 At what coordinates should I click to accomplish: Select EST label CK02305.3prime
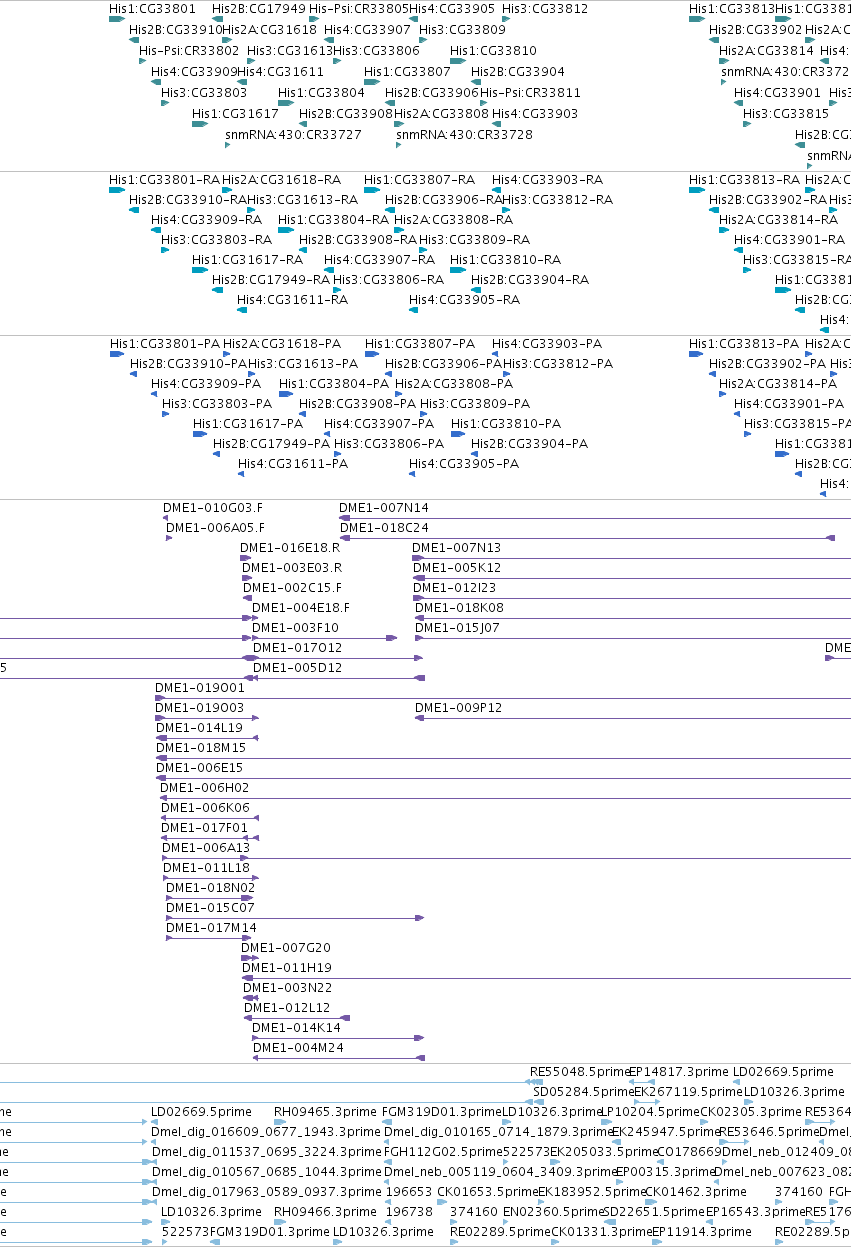(750, 1112)
